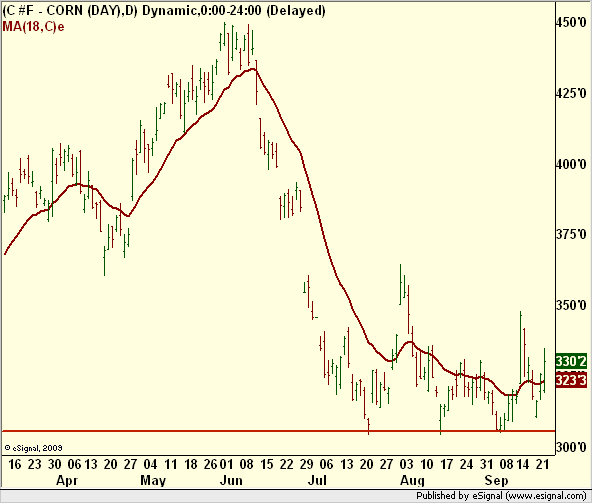Click the 425'0 price axis label

tap(571, 93)
